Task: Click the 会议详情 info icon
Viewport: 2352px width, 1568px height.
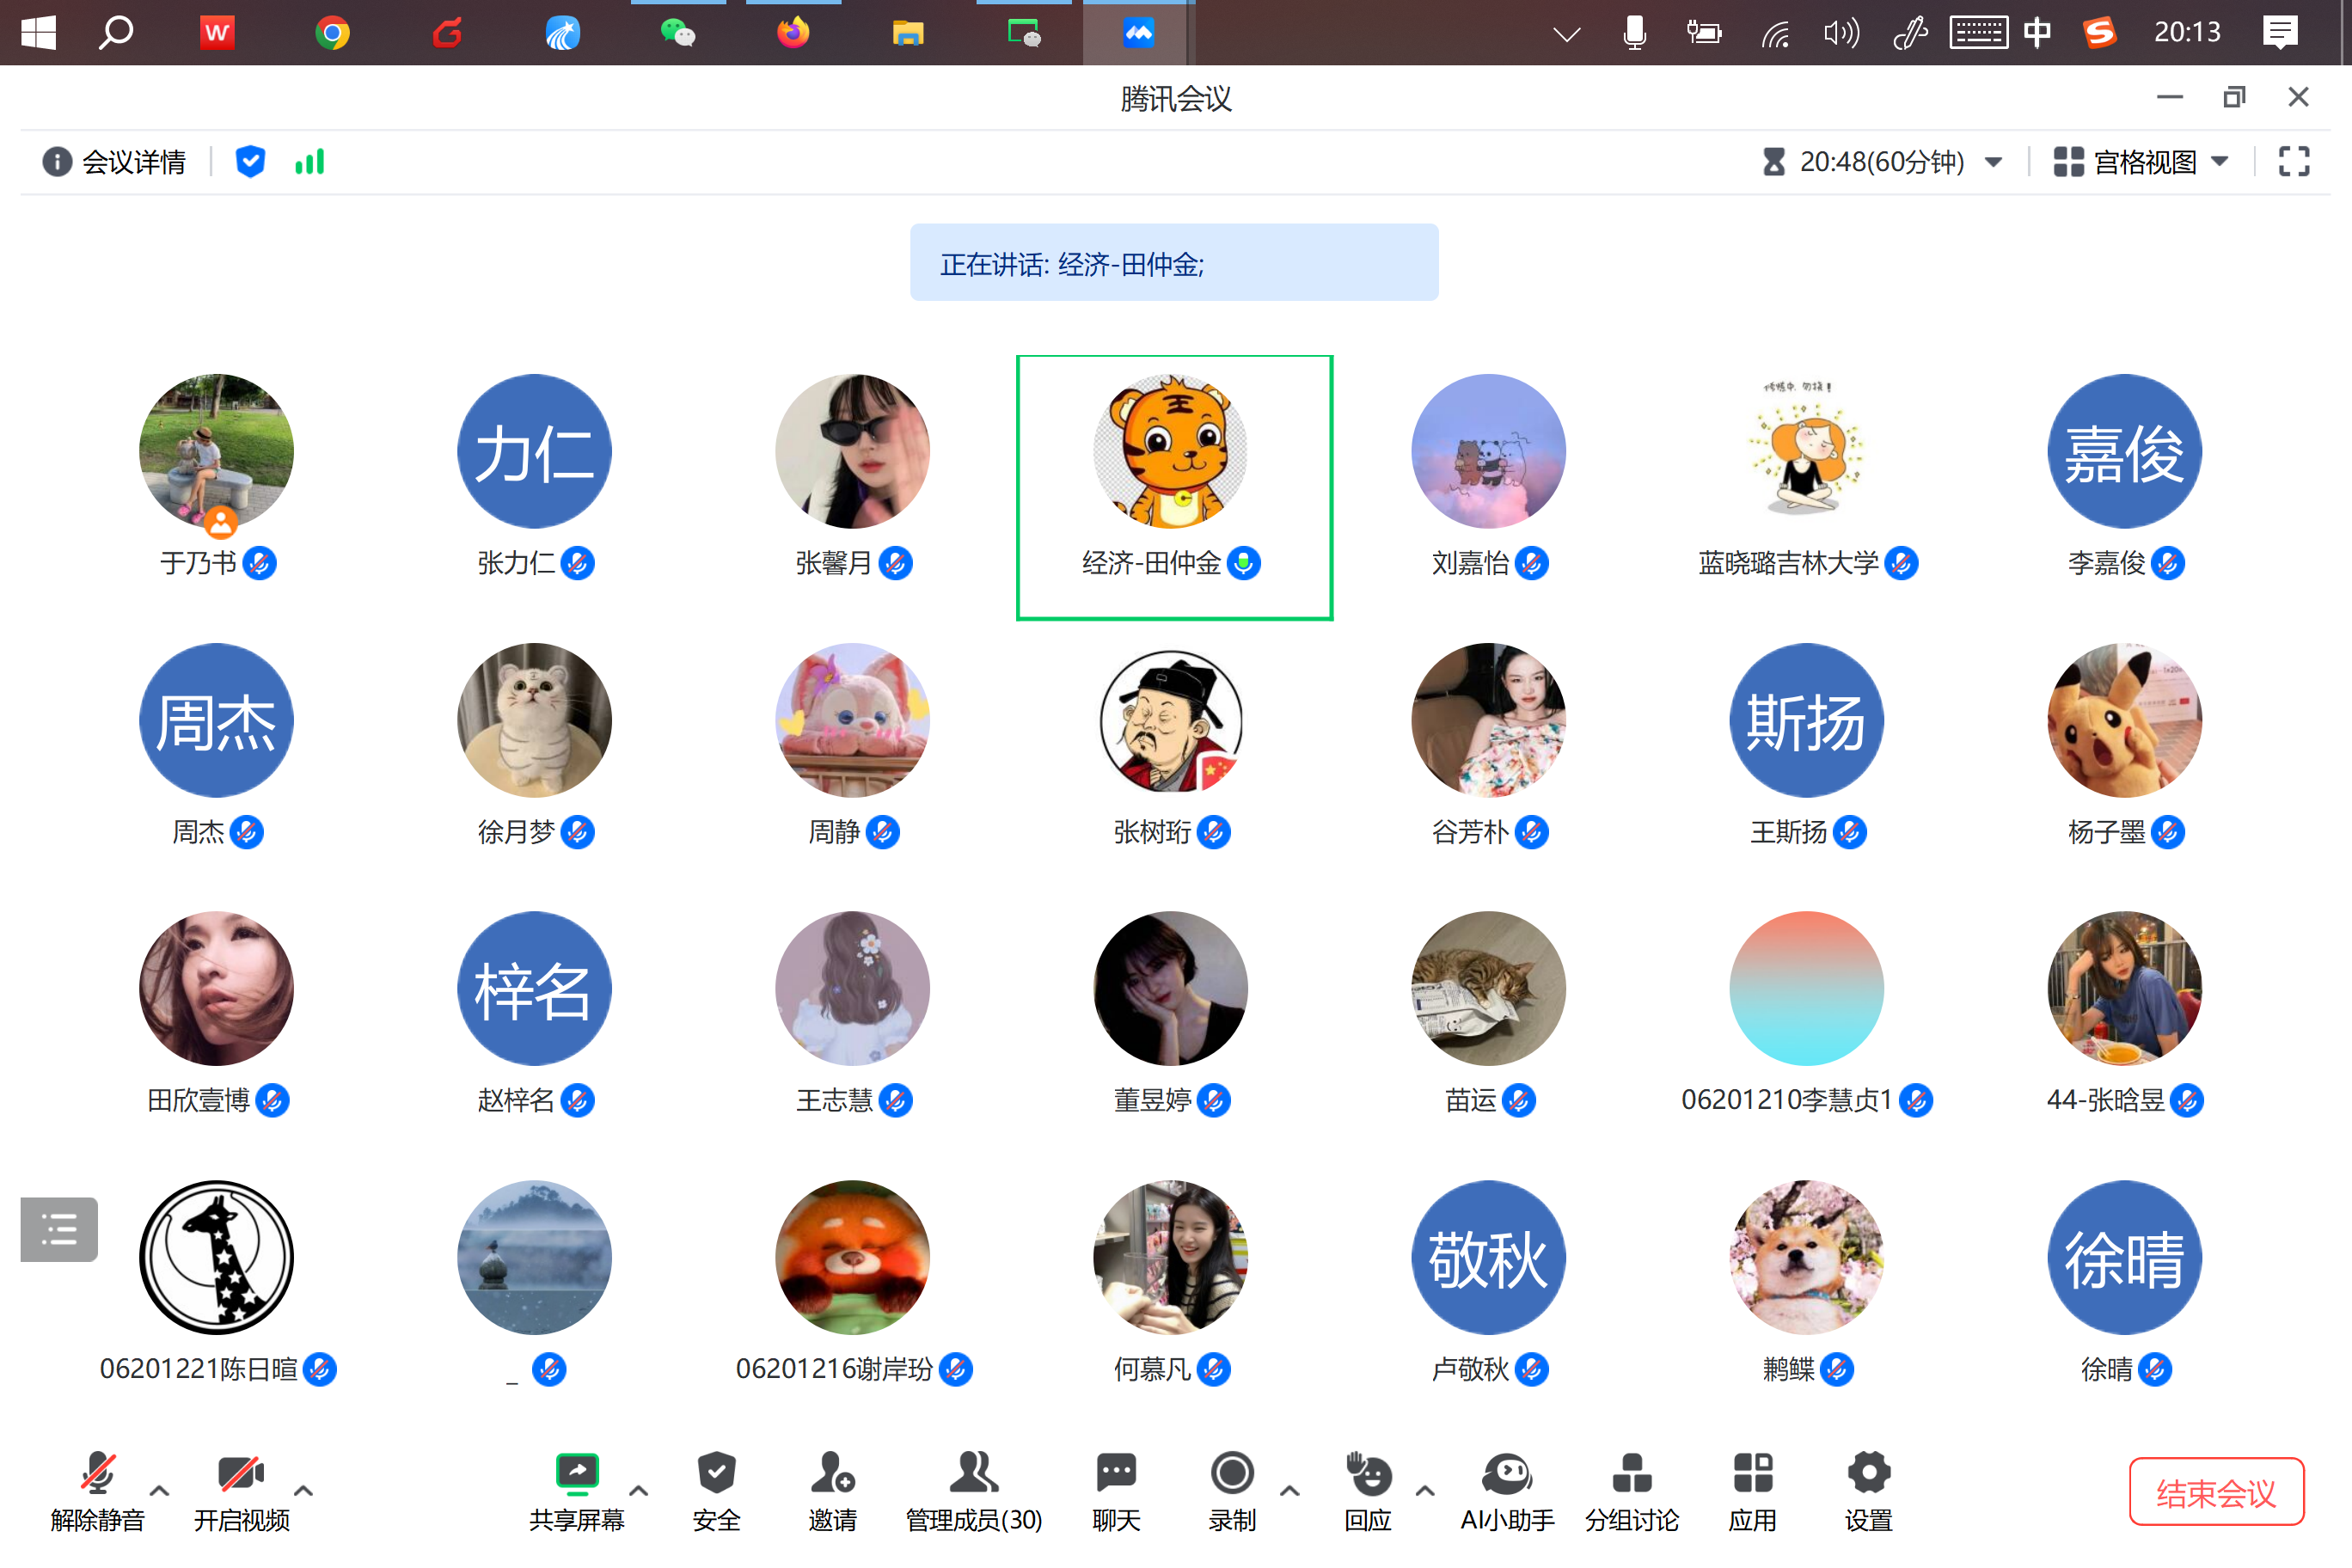Action: [x=57, y=161]
